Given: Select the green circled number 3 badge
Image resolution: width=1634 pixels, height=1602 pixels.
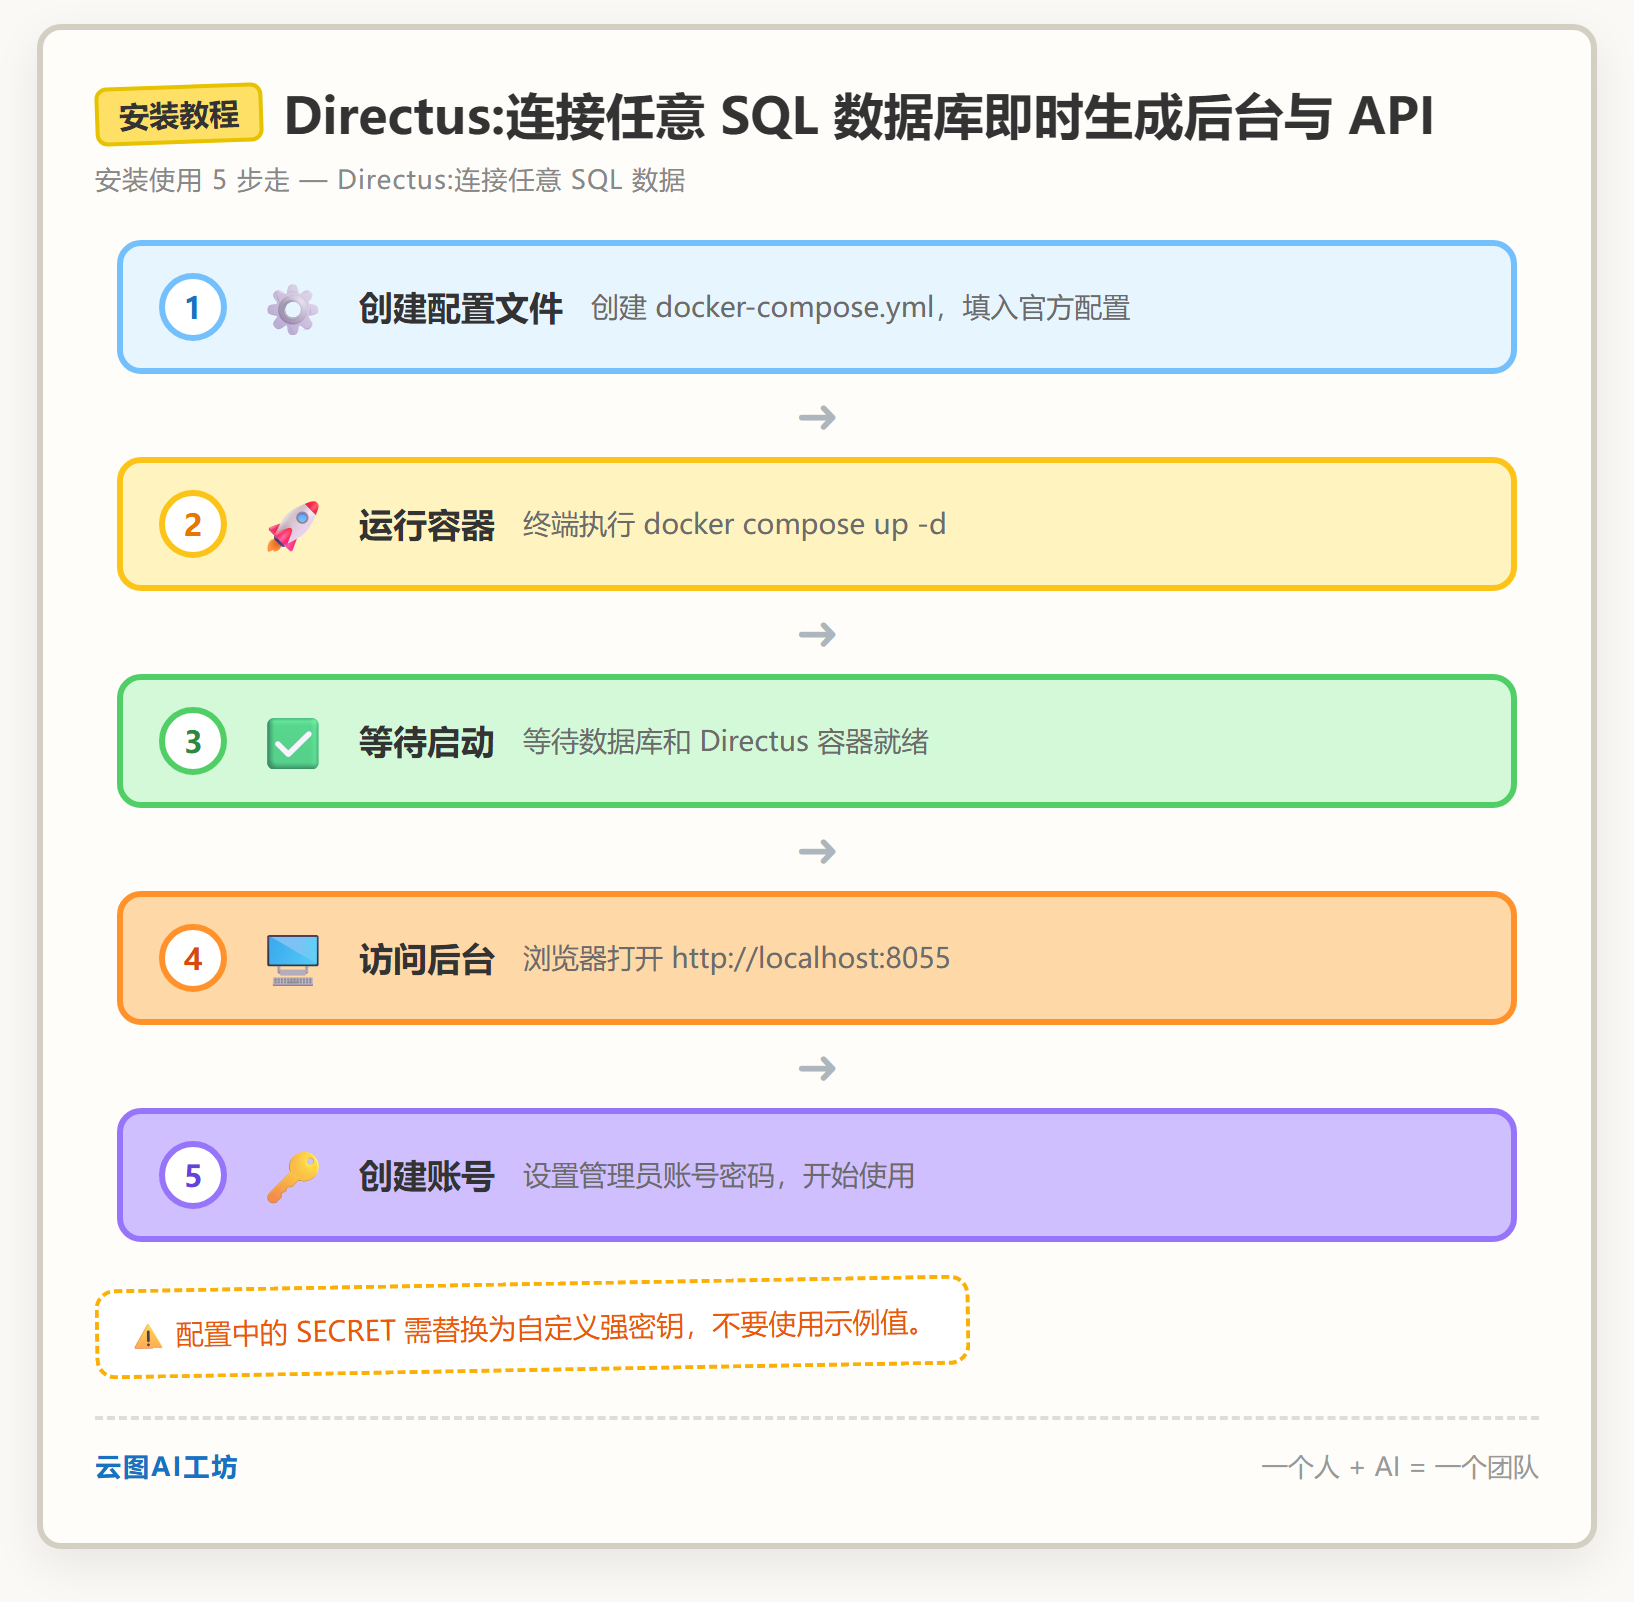Looking at the screenshot, I should [193, 741].
